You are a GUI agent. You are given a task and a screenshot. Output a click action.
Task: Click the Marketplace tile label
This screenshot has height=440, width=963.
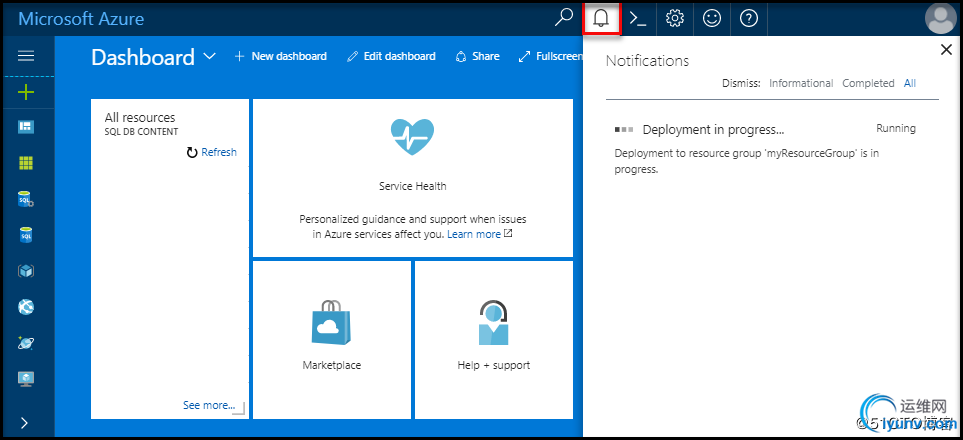(332, 365)
